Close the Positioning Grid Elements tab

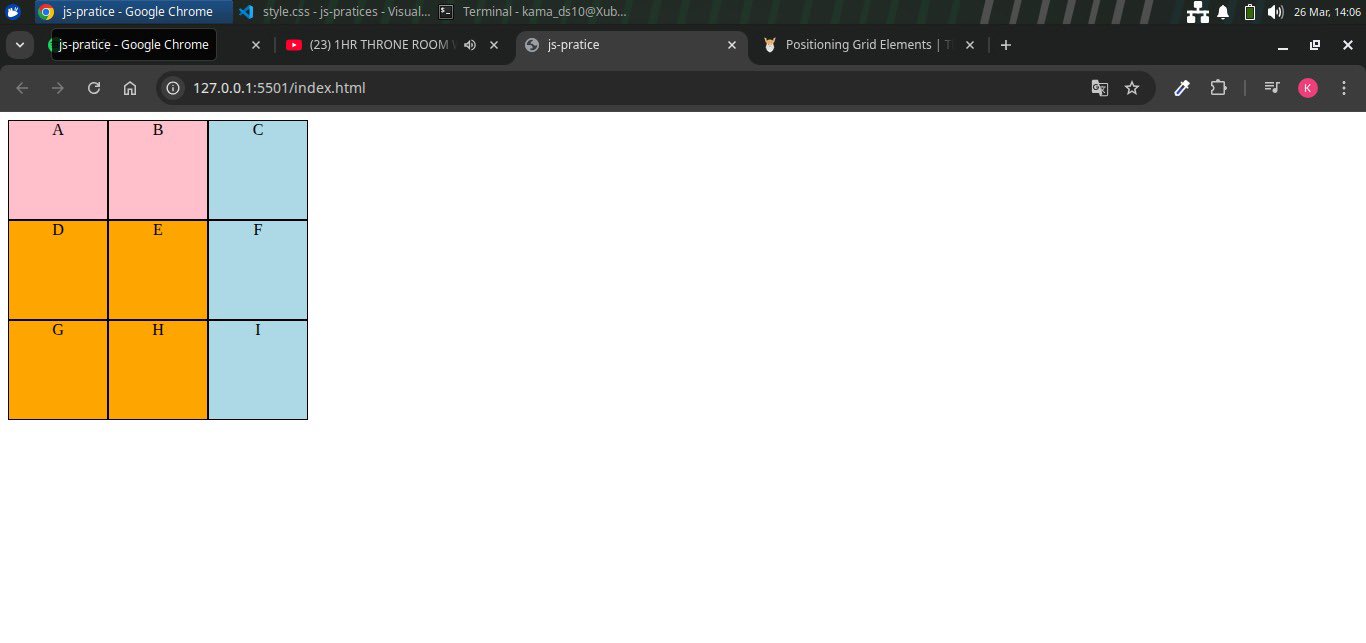point(970,45)
